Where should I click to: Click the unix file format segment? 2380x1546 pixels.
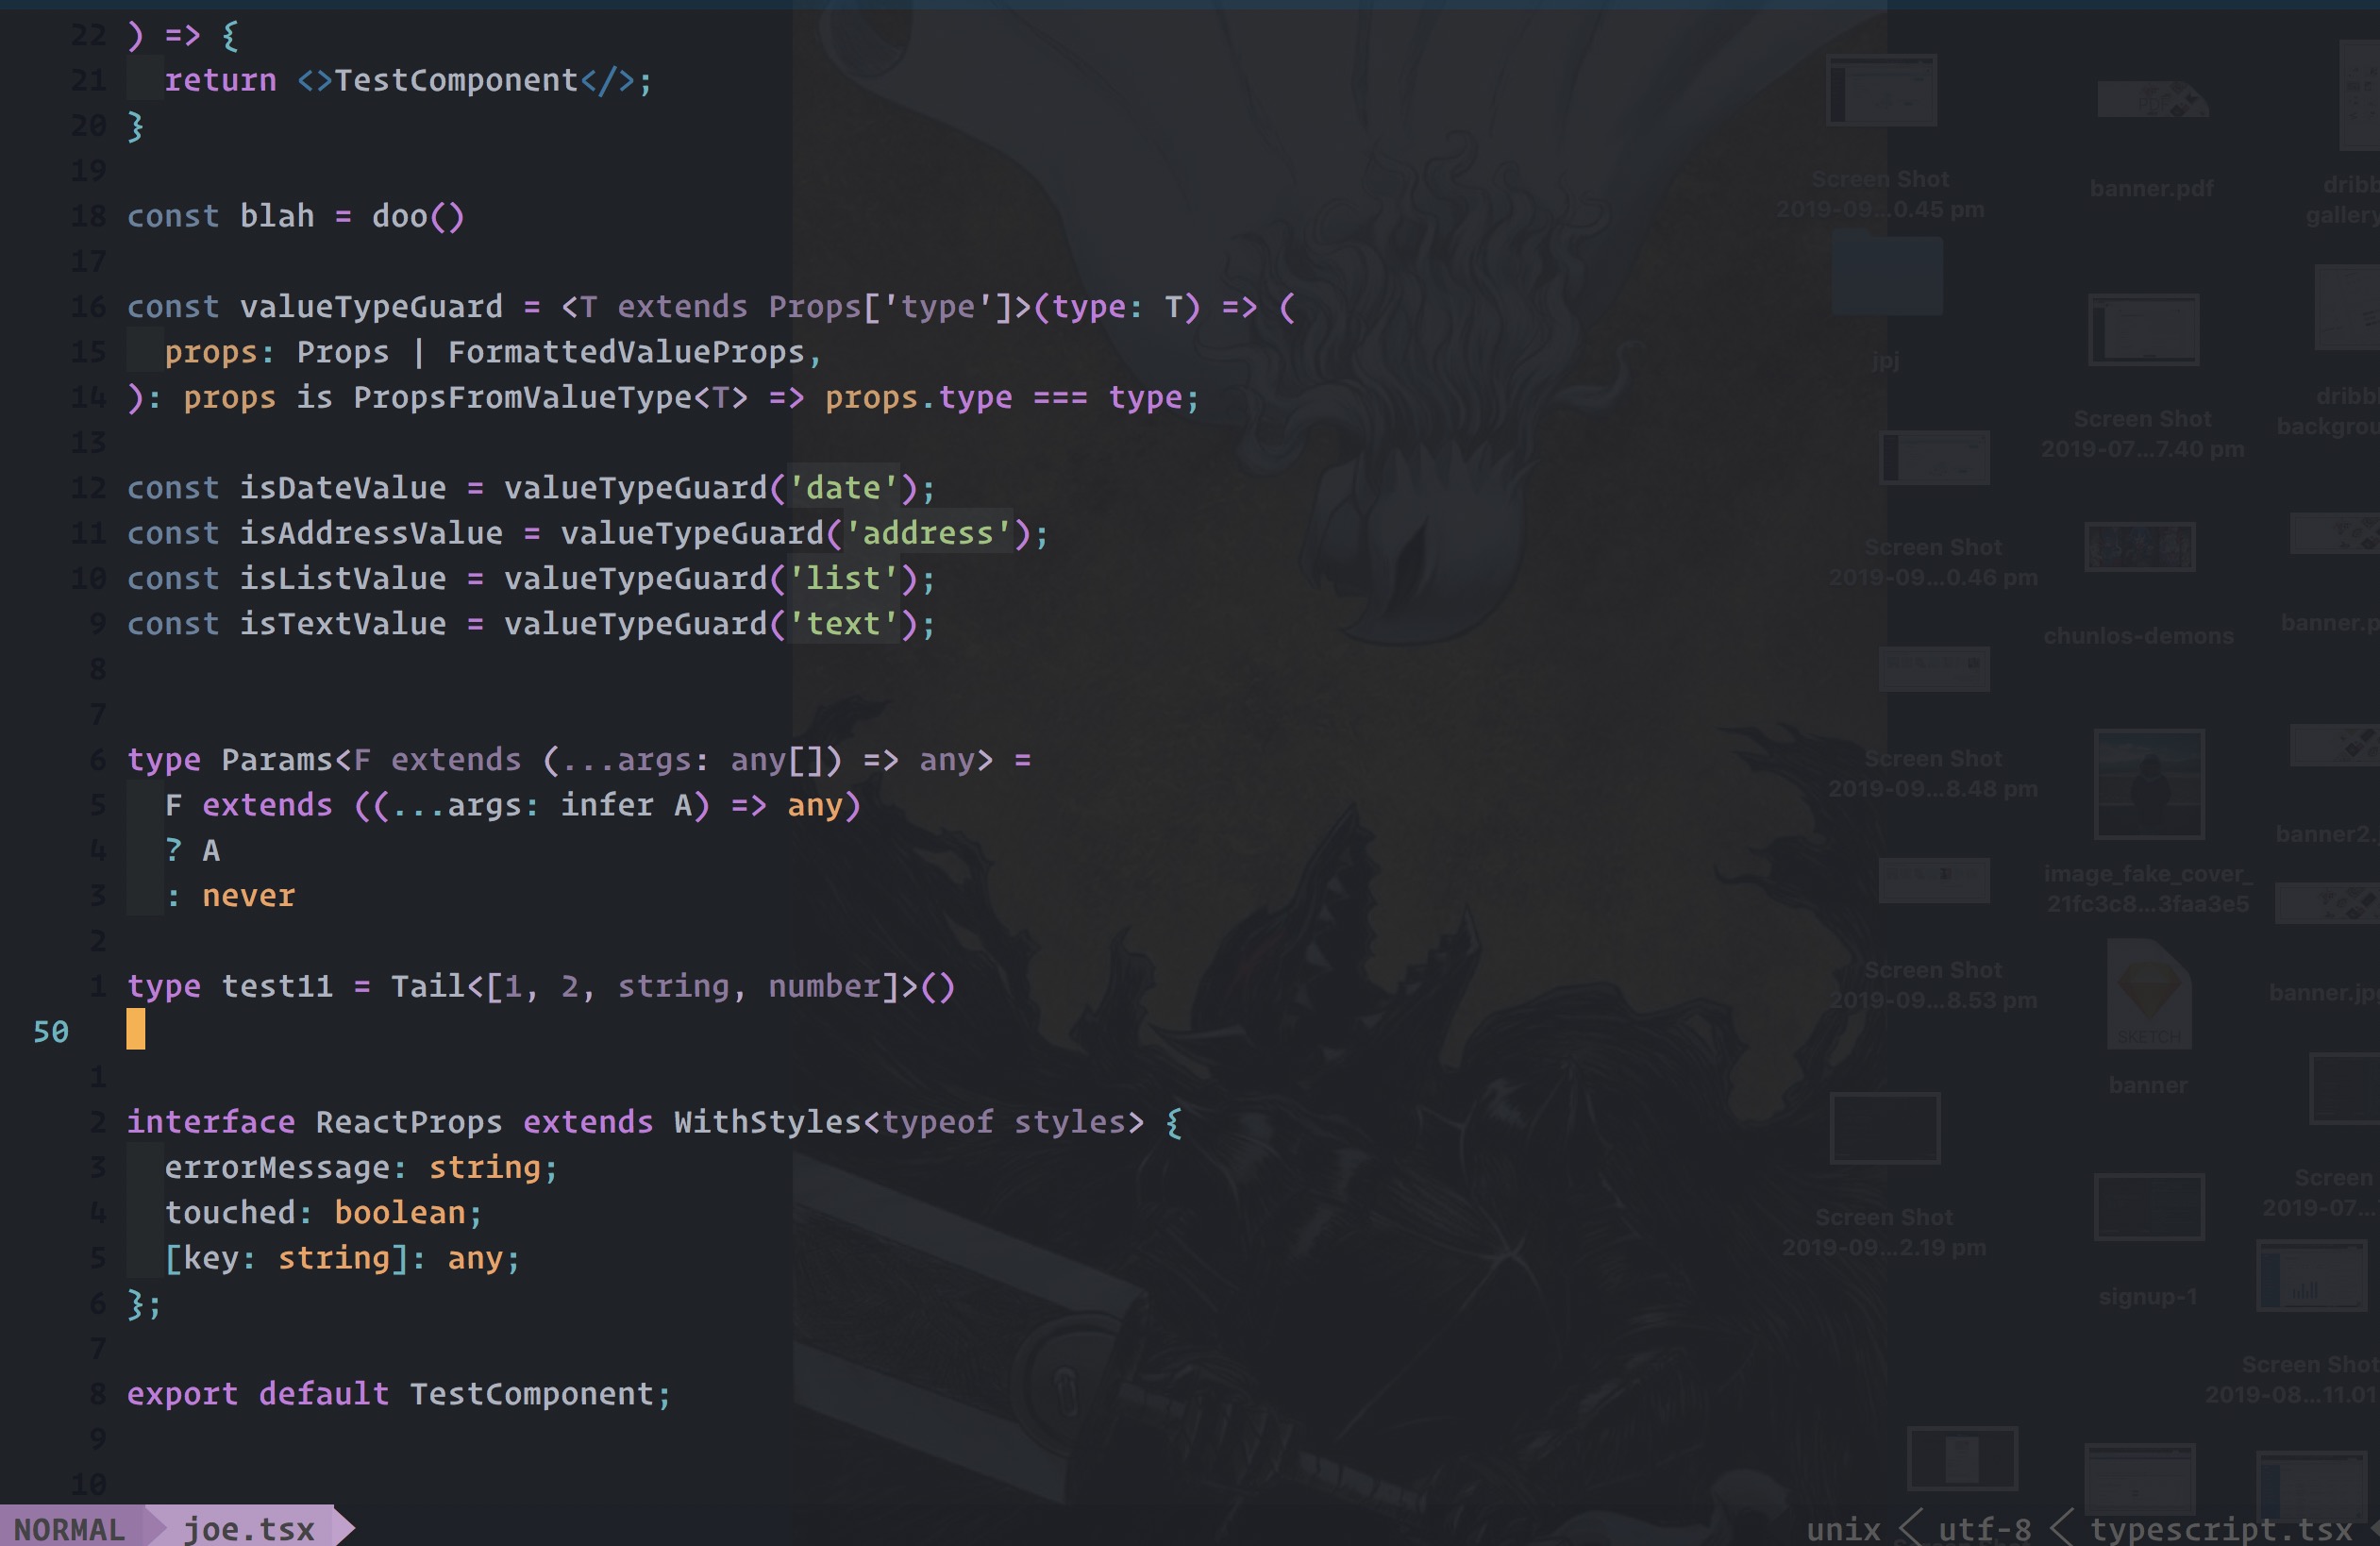click(x=1842, y=1529)
